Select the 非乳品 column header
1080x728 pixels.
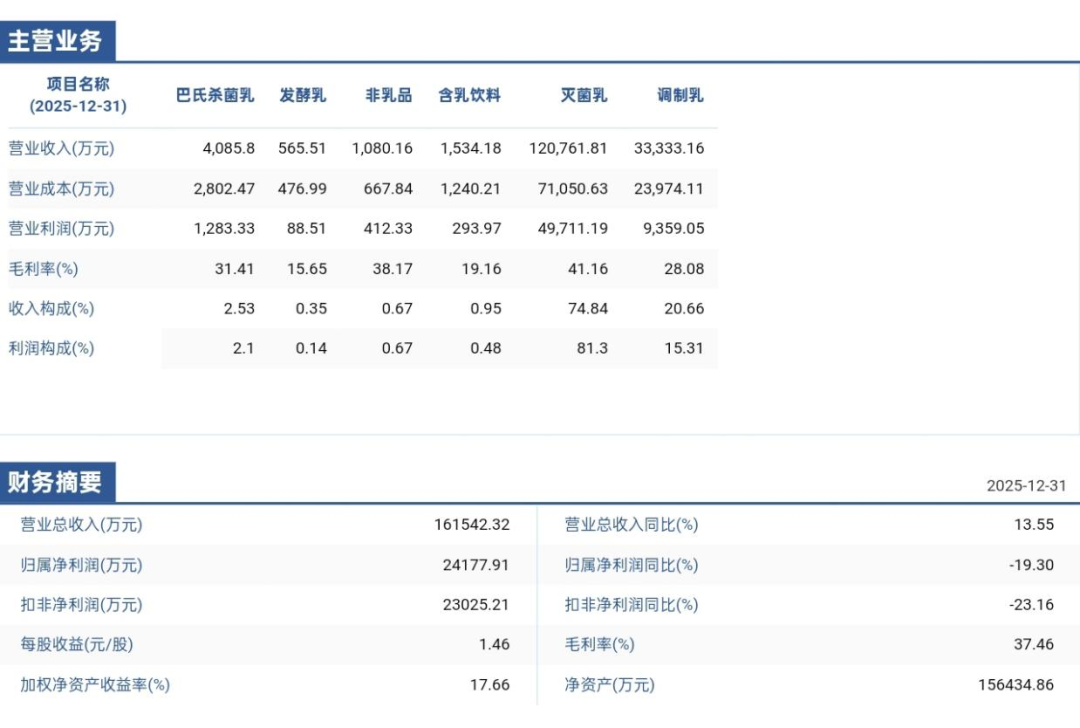click(x=388, y=95)
